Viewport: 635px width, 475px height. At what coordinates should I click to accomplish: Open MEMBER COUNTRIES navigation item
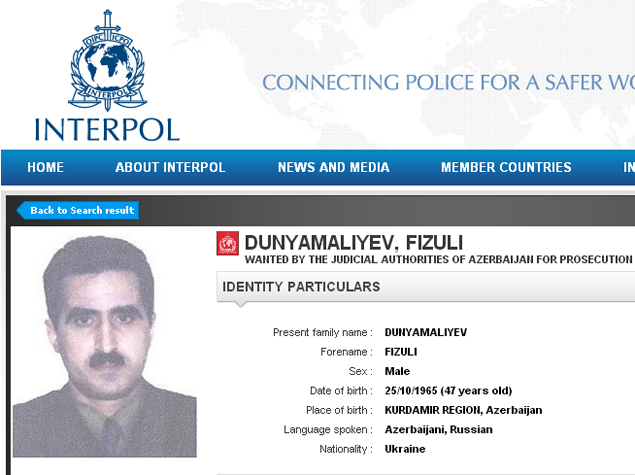click(x=506, y=168)
